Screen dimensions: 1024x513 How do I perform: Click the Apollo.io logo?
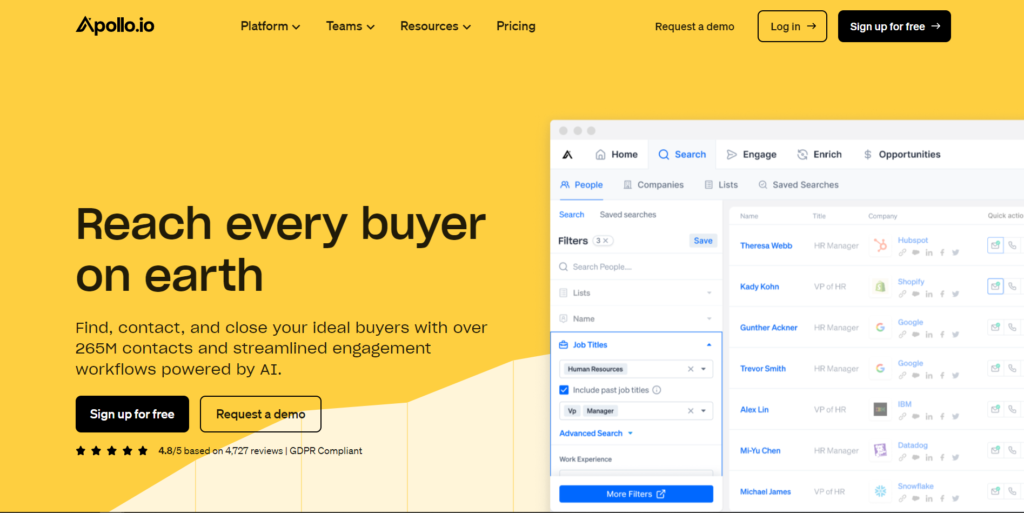pos(115,25)
